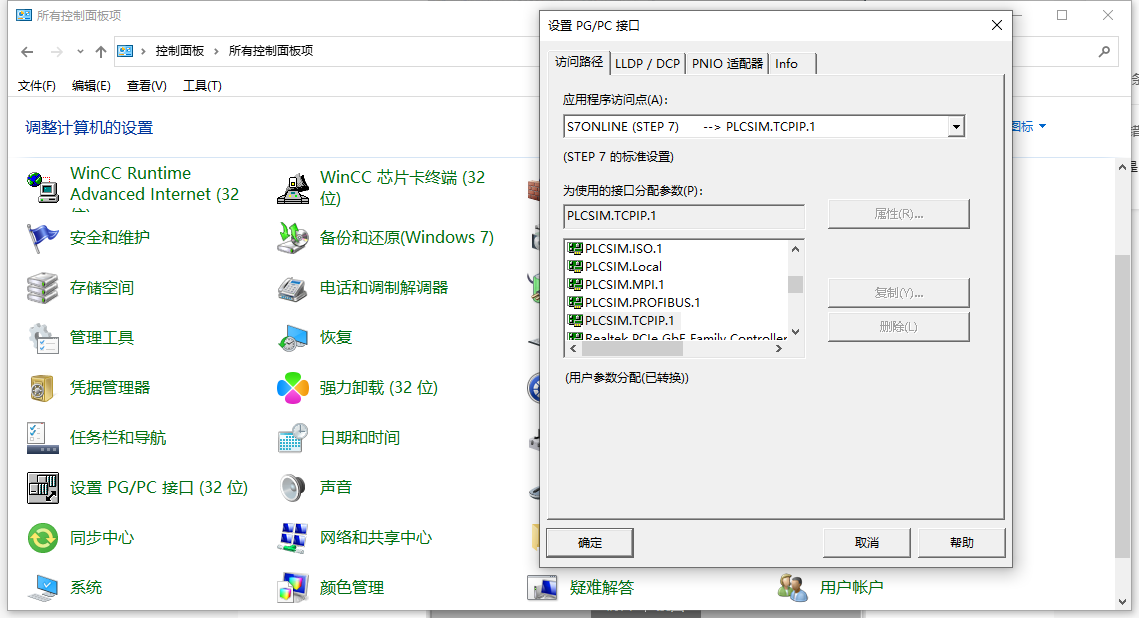Open the 存储空间 icon
The image size is (1139, 618).
tap(42, 288)
